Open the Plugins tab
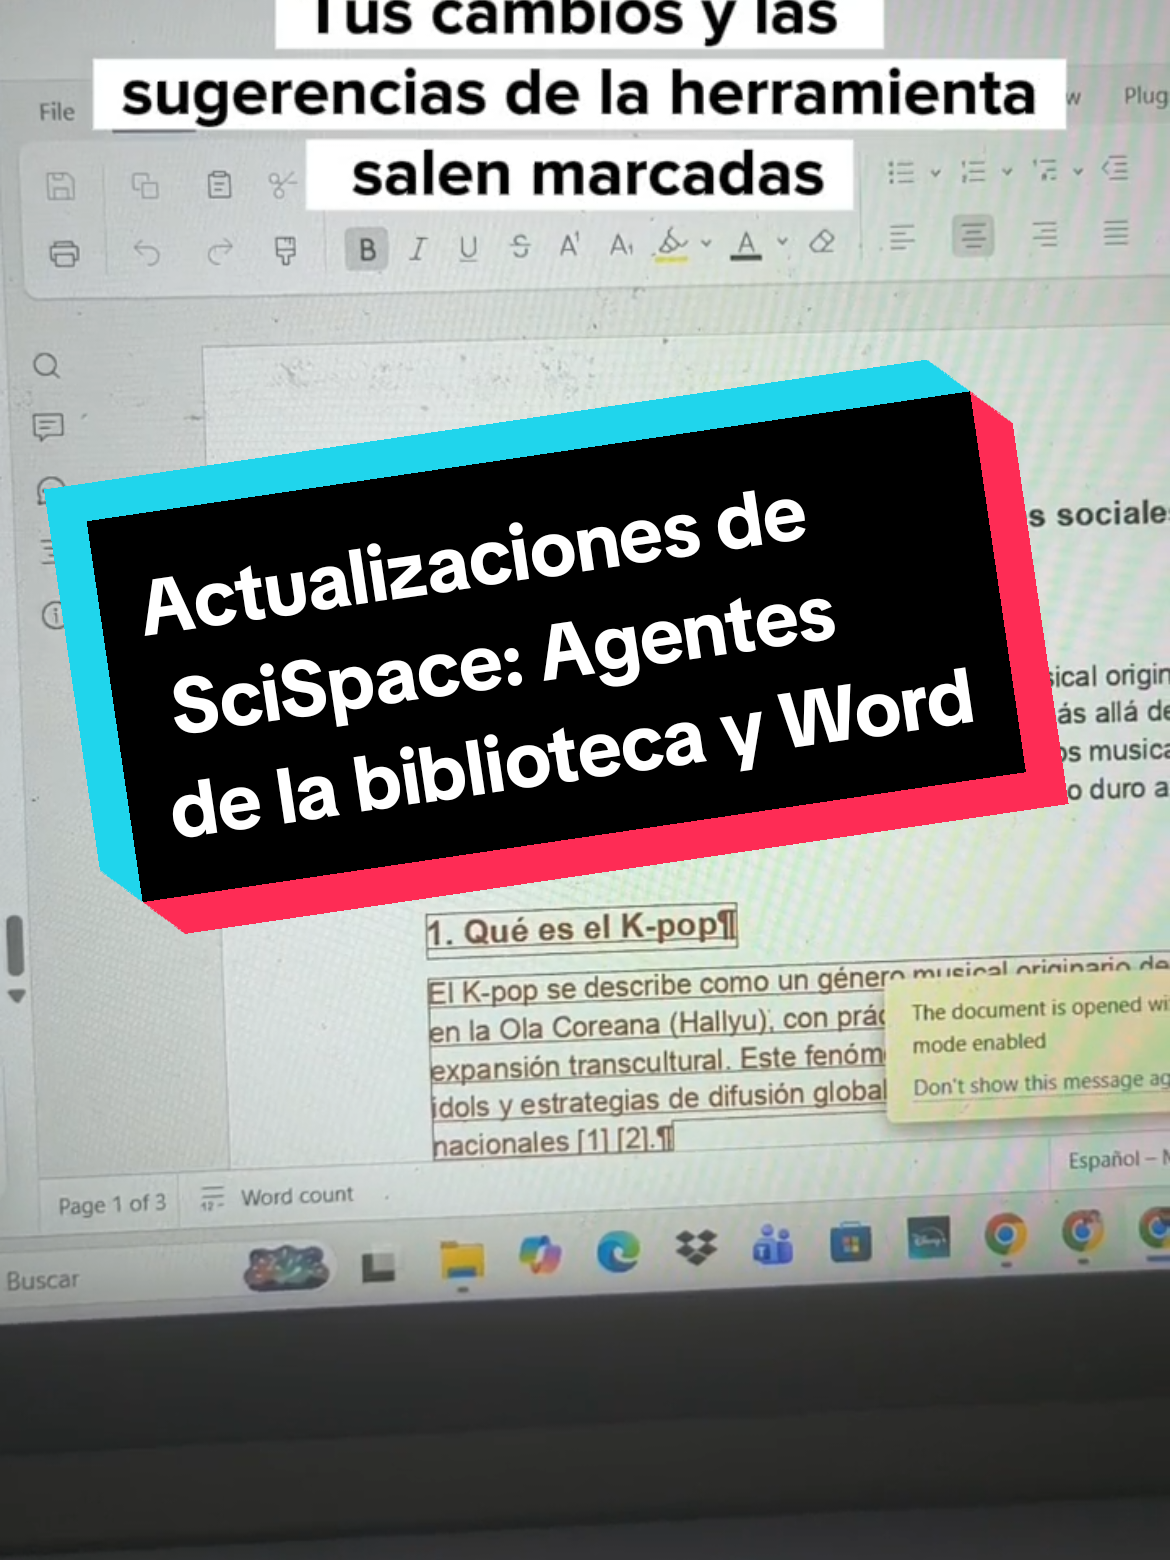The height and width of the screenshot is (1560, 1170). 1146,96
